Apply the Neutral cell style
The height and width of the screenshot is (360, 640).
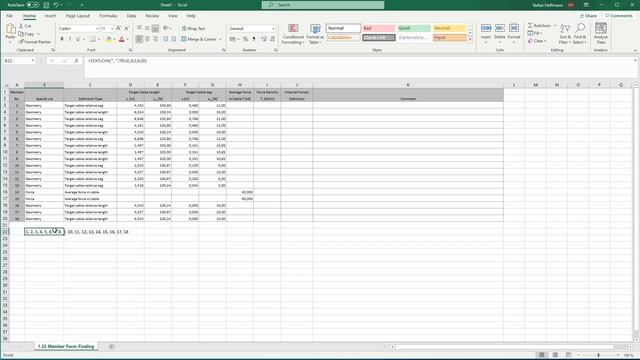pyautogui.click(x=449, y=28)
